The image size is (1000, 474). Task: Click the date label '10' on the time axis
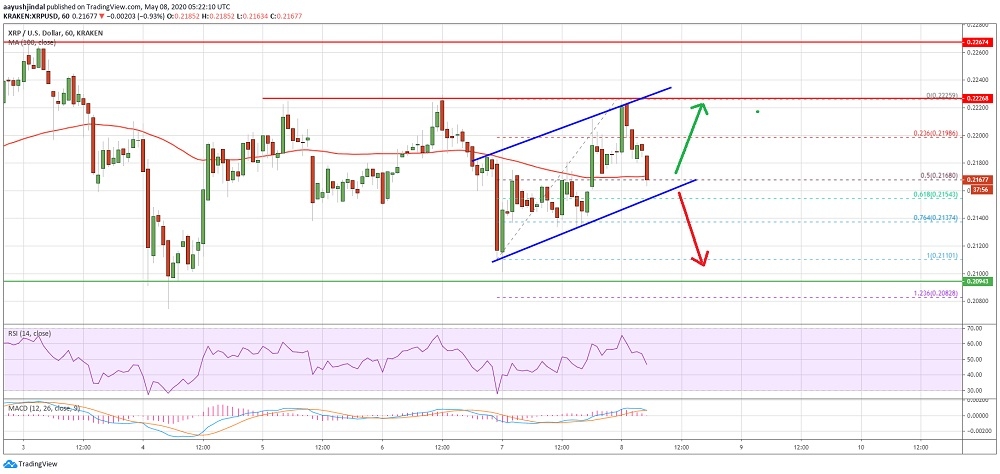click(861, 447)
